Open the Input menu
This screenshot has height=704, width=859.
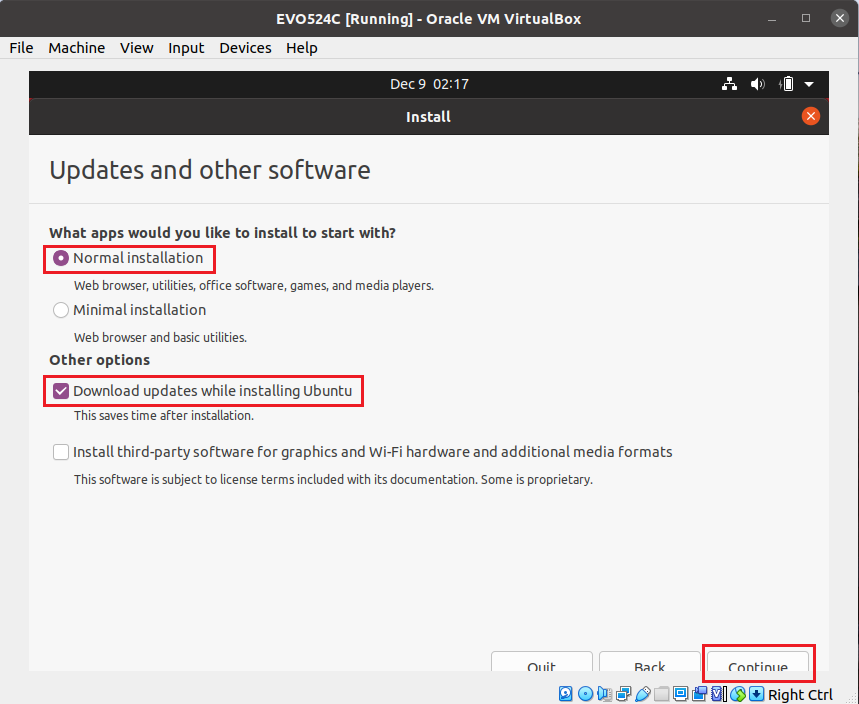point(186,48)
